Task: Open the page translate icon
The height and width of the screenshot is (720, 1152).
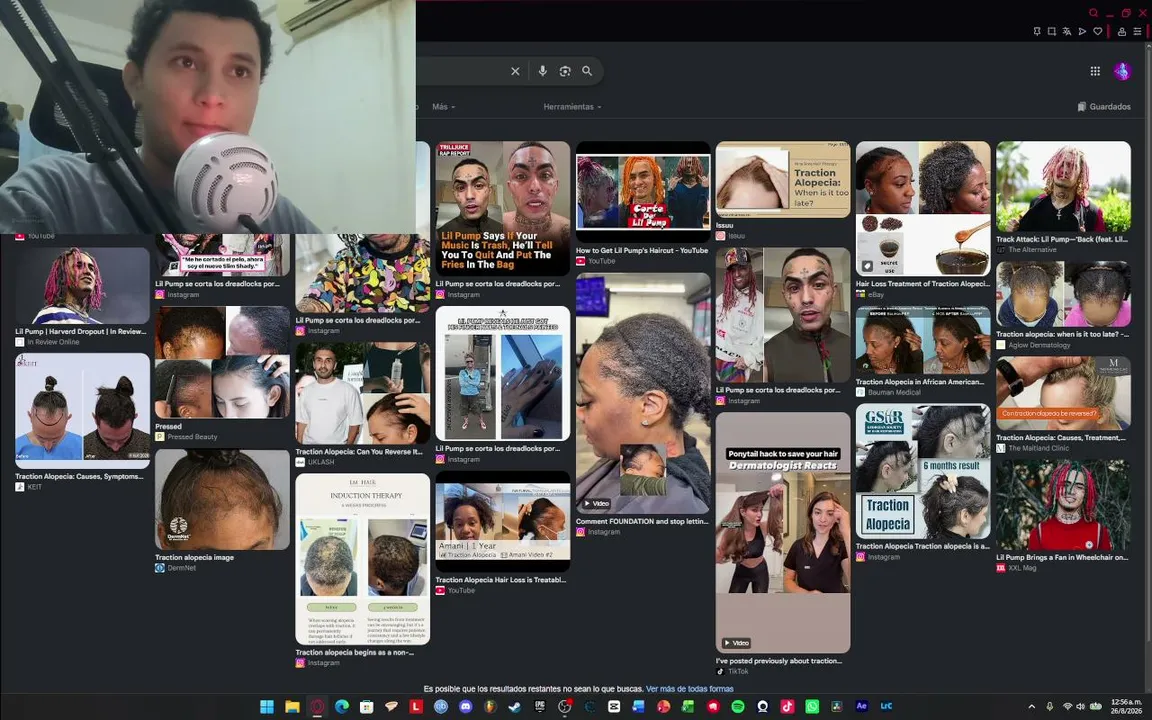Action: [1067, 32]
